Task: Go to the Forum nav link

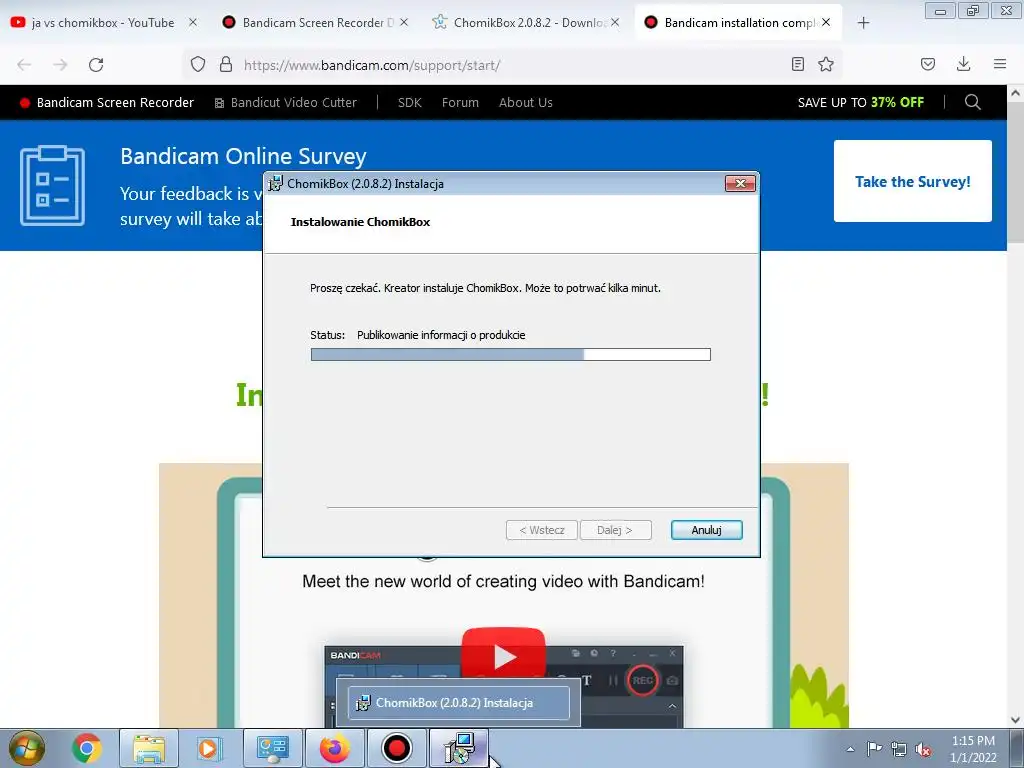Action: tap(460, 103)
